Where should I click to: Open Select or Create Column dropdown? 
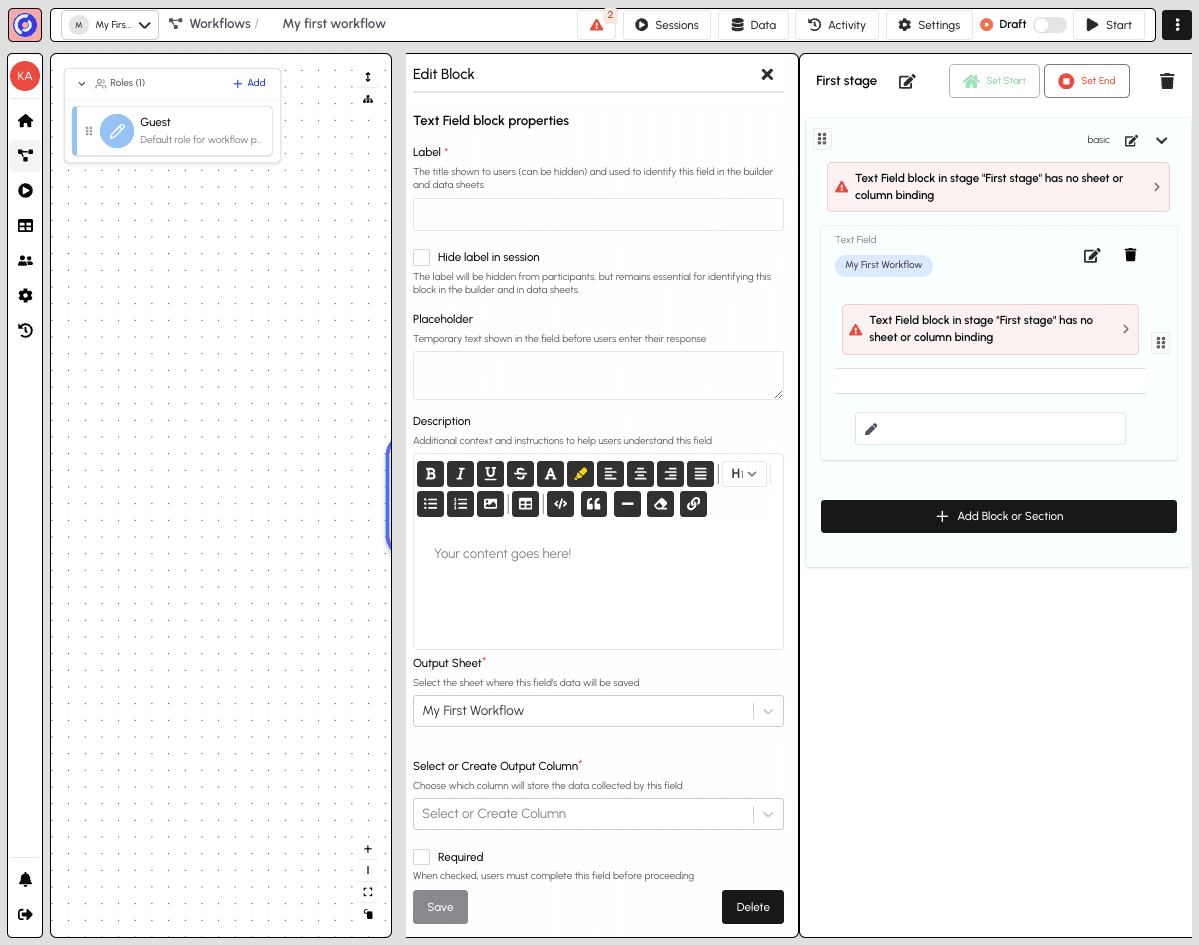point(597,814)
